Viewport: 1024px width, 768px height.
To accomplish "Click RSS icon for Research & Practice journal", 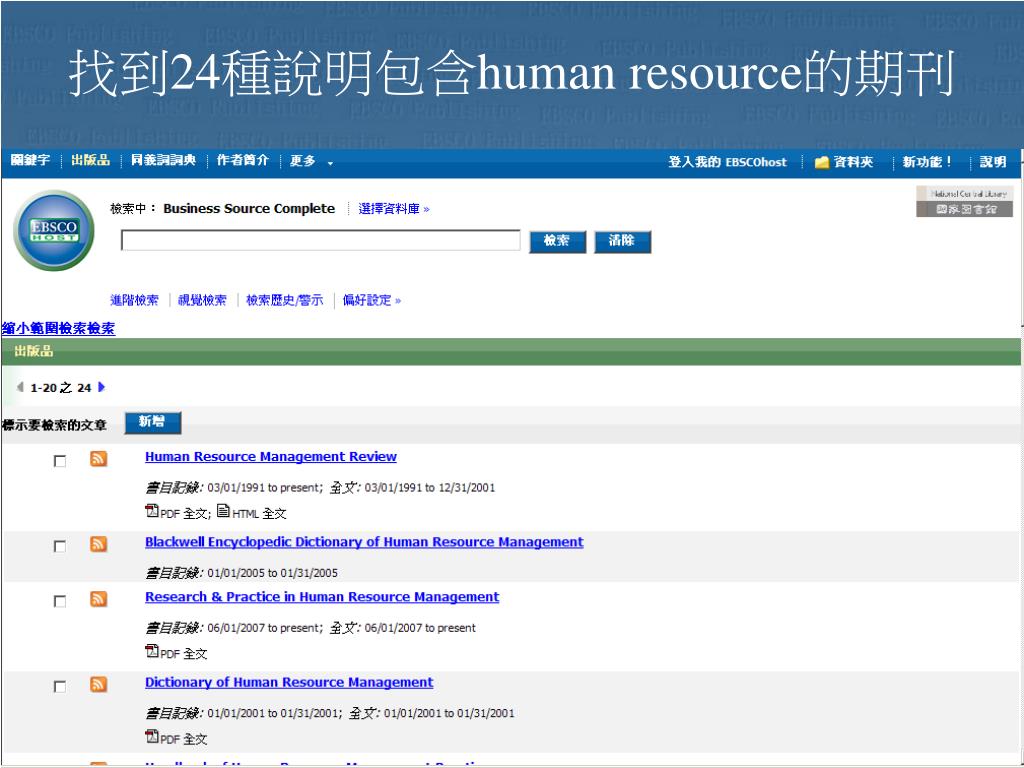I will pyautogui.click(x=99, y=600).
